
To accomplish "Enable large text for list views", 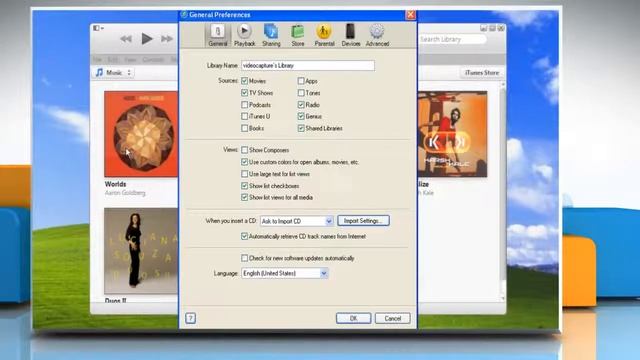I will coord(244,174).
